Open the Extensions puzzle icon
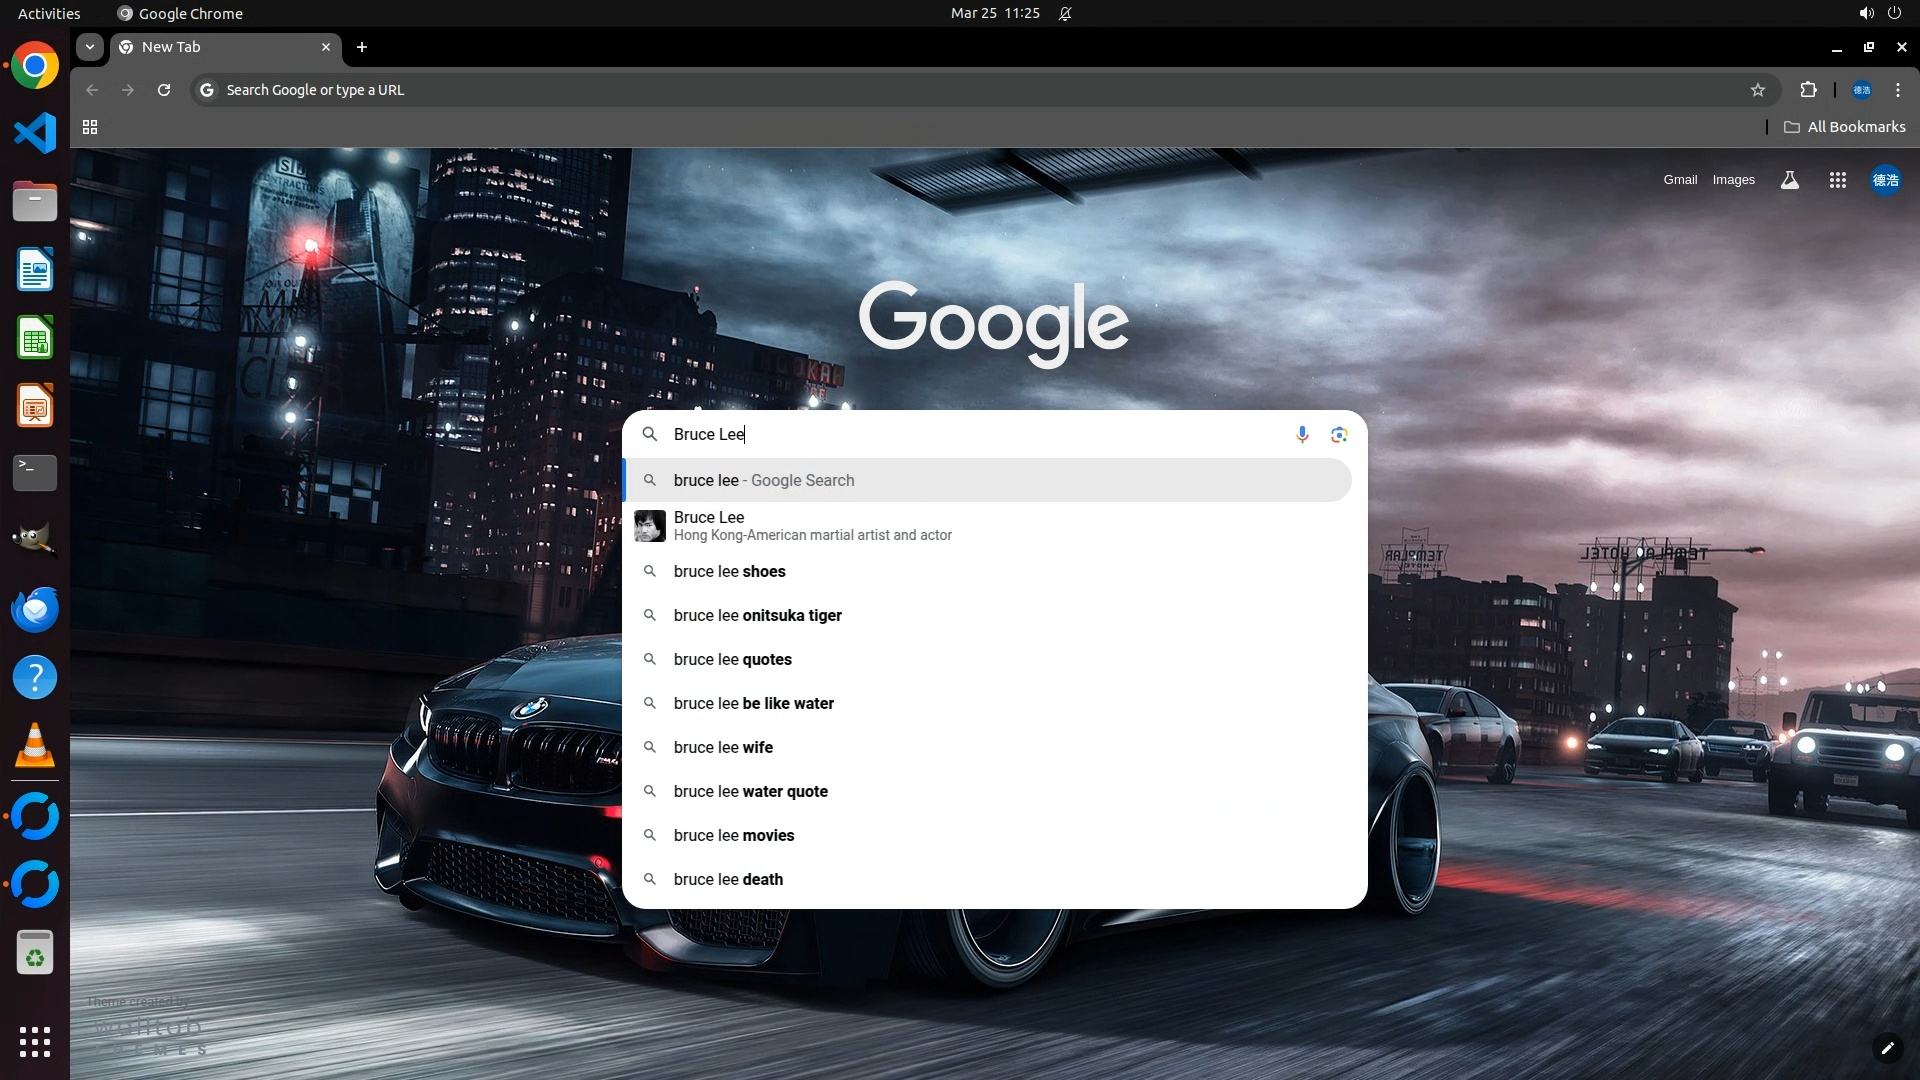Screen dimensions: 1920x1080 1808,90
